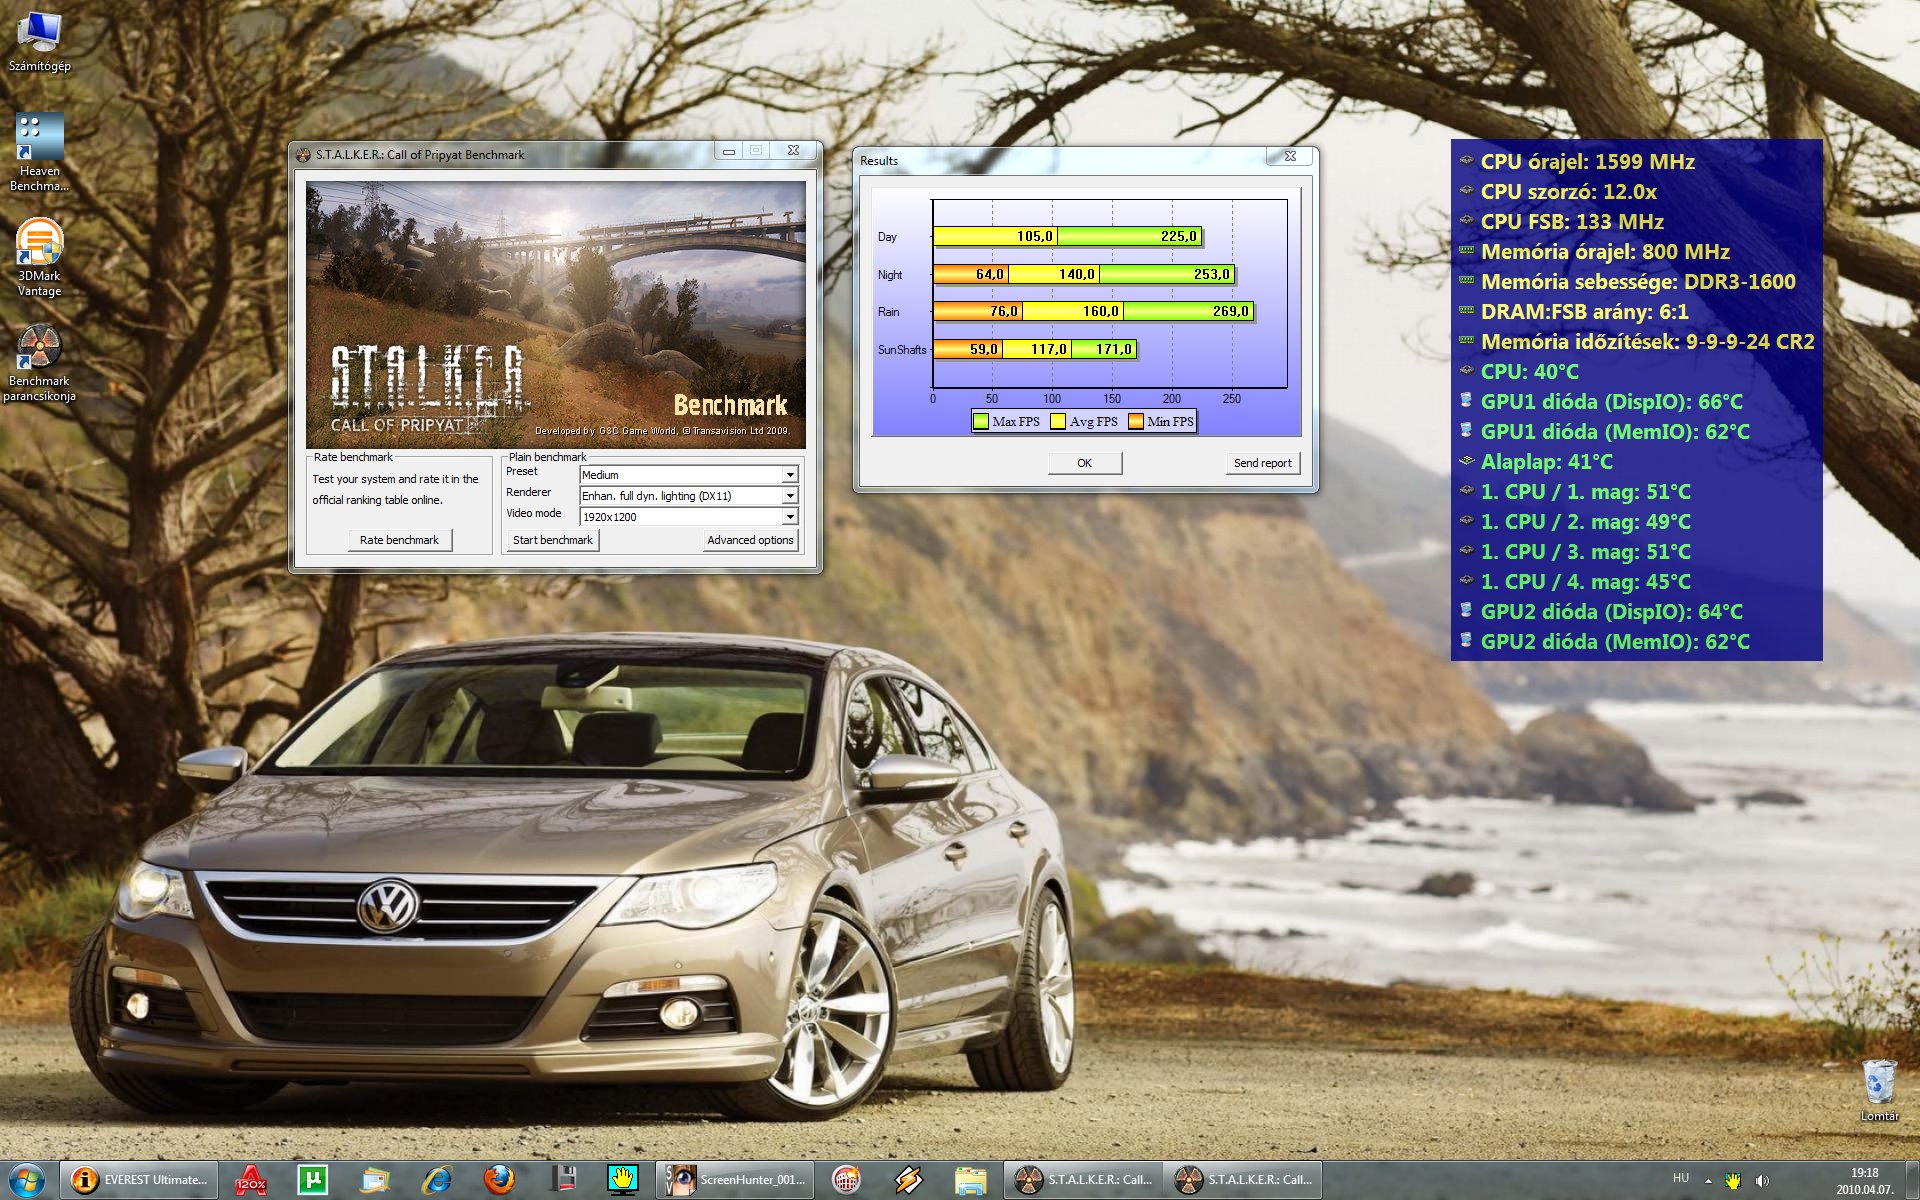The height and width of the screenshot is (1200, 1920).
Task: Launch Firefox from the taskbar
Action: coord(499,1180)
